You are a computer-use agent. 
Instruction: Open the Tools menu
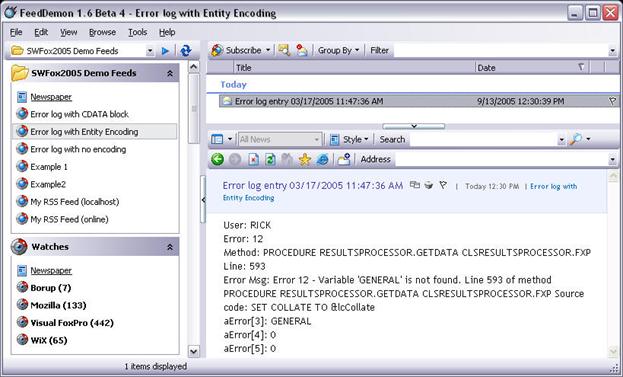pos(137,32)
